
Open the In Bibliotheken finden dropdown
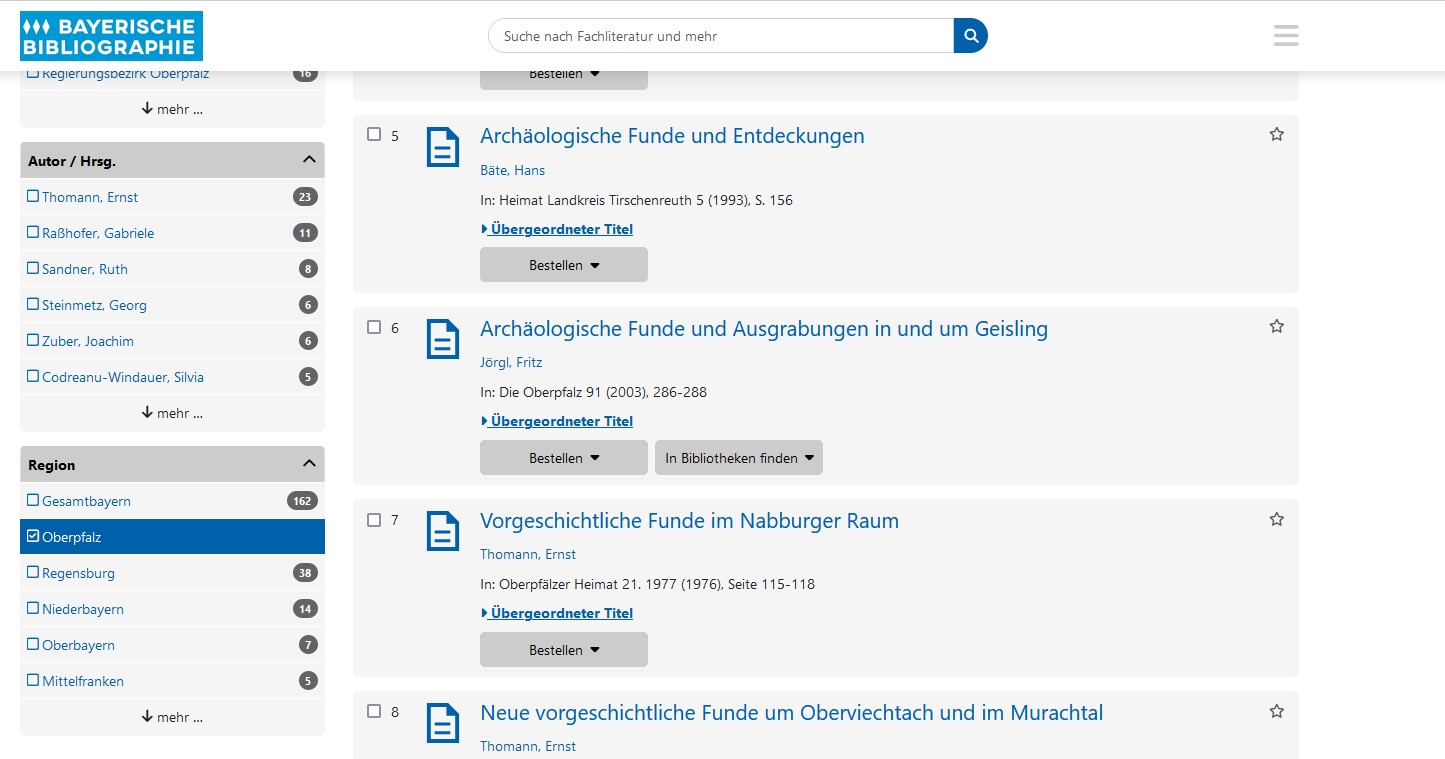click(x=739, y=458)
